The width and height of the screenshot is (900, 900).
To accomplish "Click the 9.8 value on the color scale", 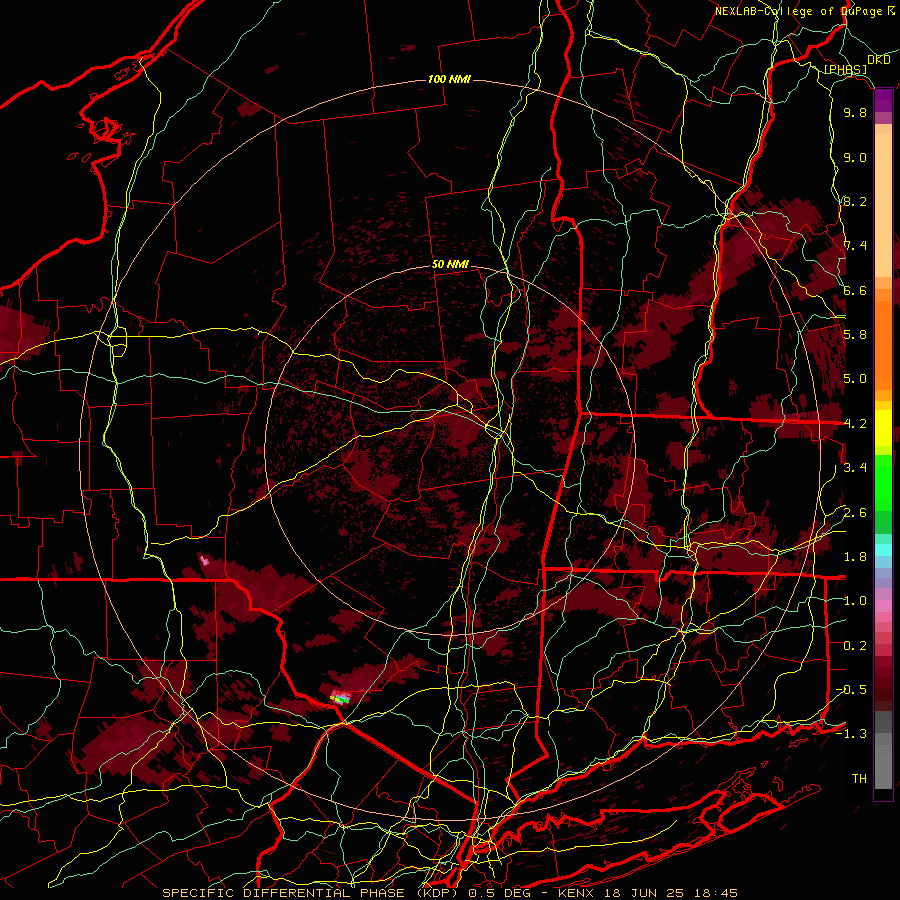I will tap(855, 112).
